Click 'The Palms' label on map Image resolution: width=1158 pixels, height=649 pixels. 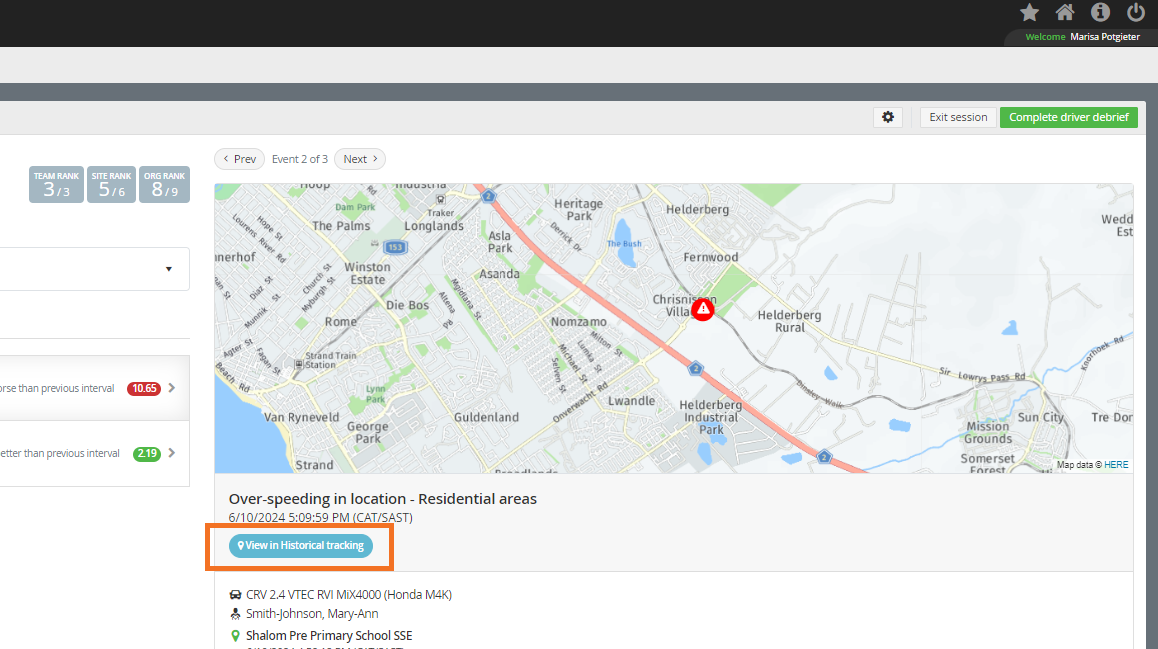pyautogui.click(x=341, y=226)
